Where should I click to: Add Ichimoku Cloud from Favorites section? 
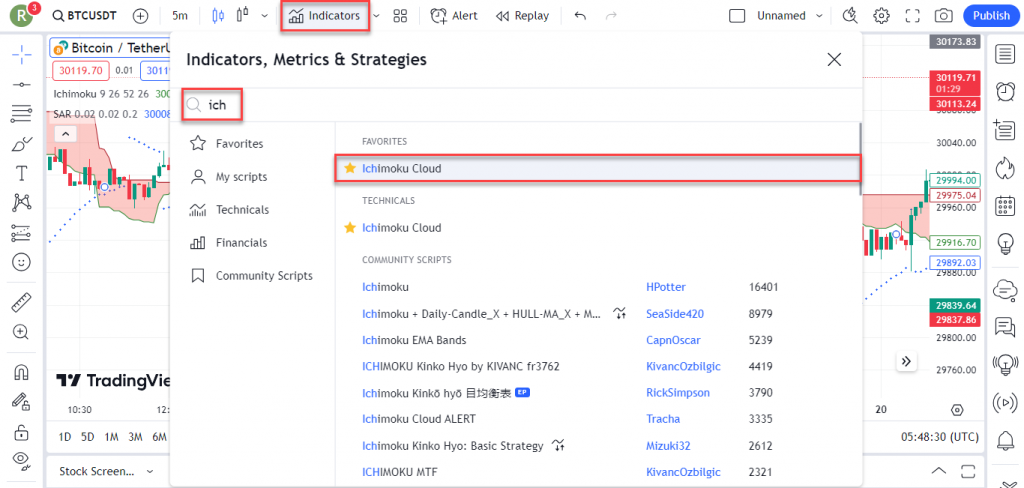click(598, 168)
